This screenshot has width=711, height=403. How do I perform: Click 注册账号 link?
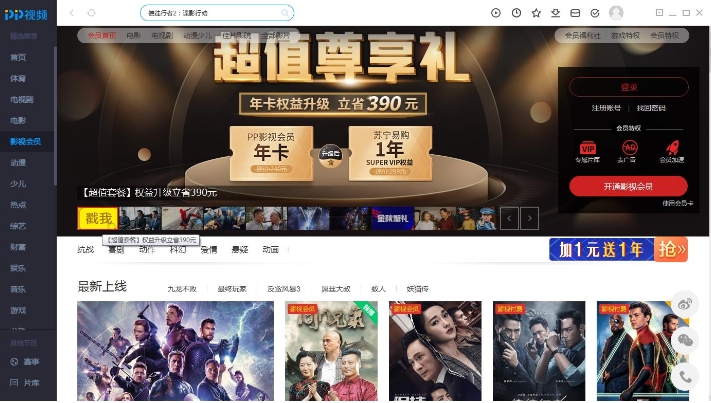(x=606, y=108)
